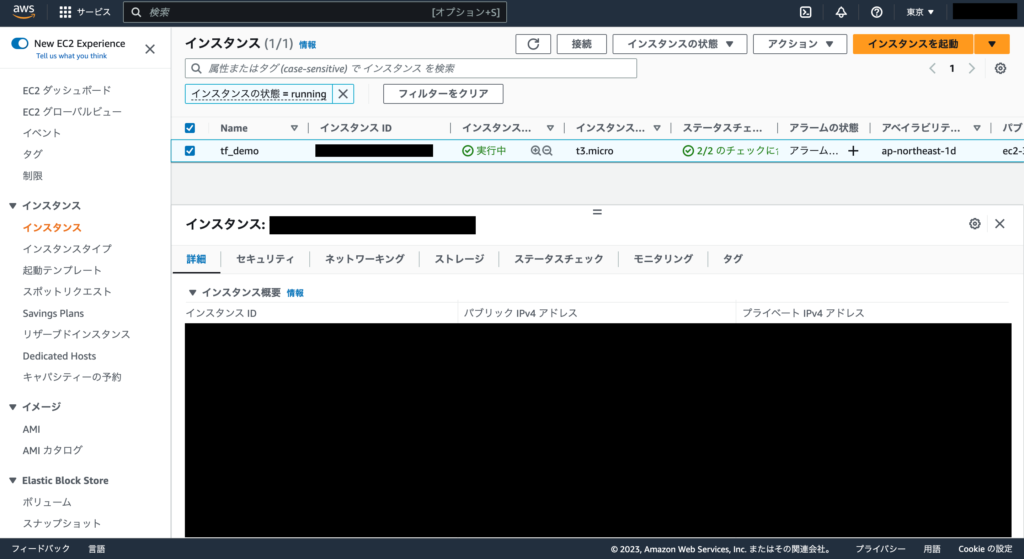Toggle the select-all instances checkbox
The image size is (1024, 559).
[x=189, y=128]
